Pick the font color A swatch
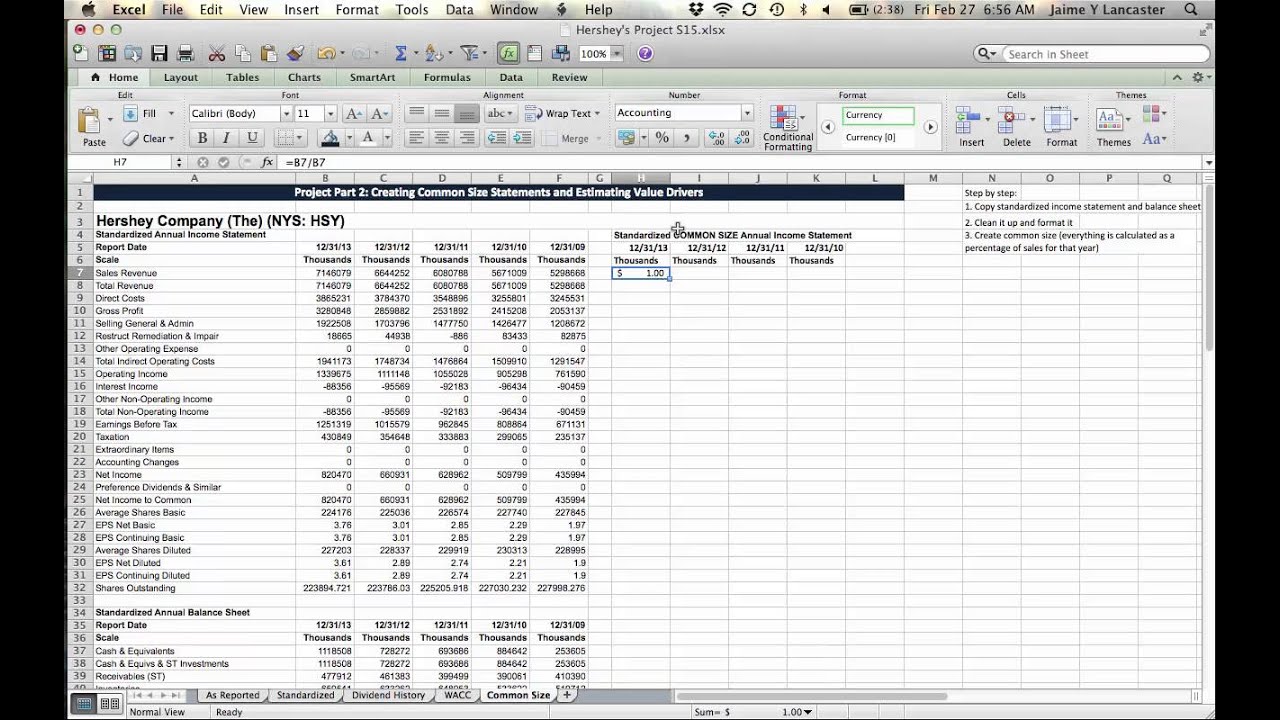 [x=368, y=138]
